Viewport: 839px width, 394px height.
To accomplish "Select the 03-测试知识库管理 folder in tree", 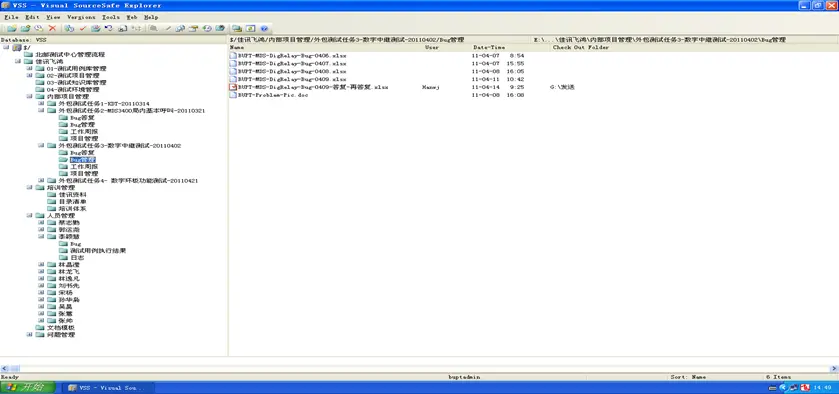I will (76, 82).
